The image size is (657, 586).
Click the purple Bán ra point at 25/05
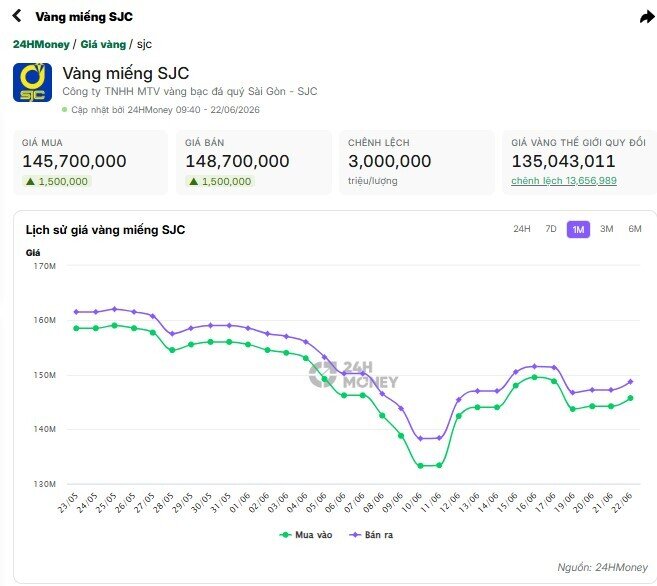(x=115, y=309)
